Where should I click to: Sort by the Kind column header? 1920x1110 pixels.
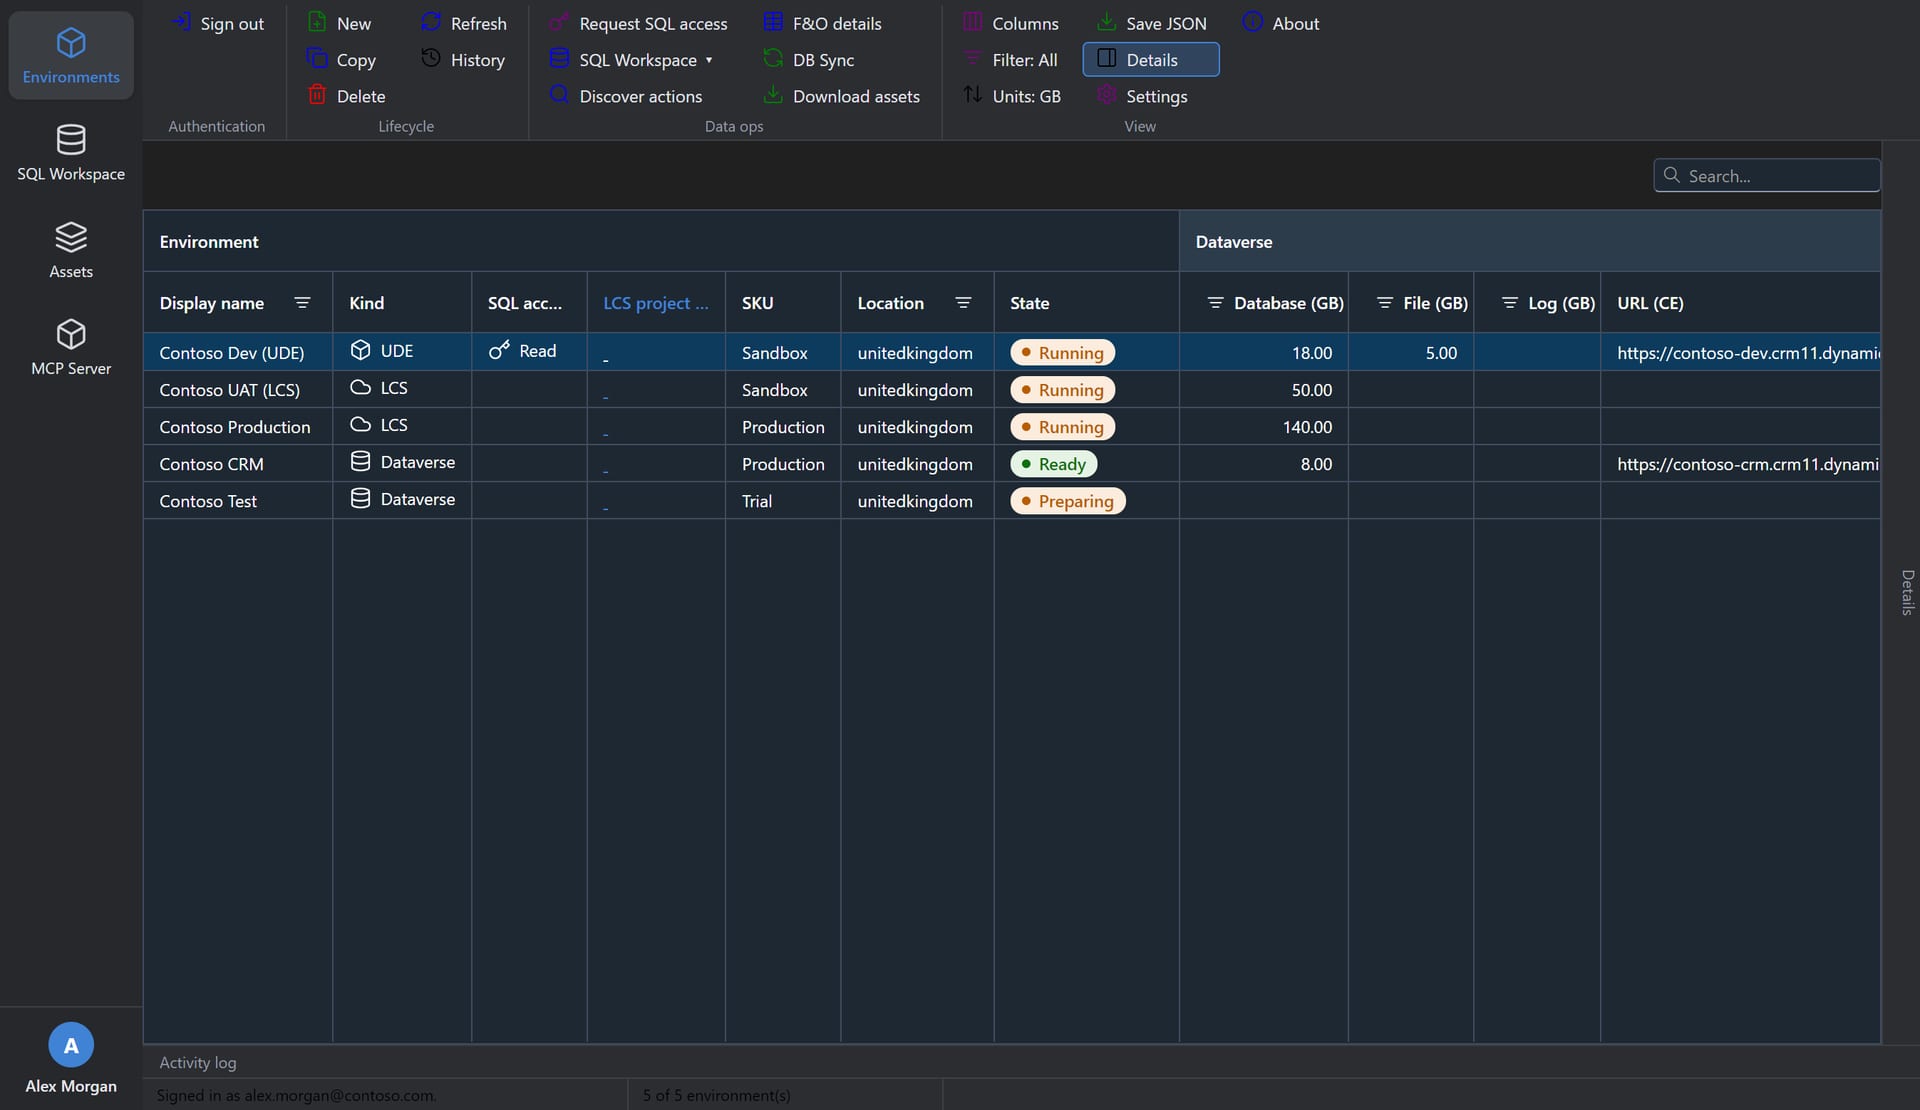coord(402,303)
